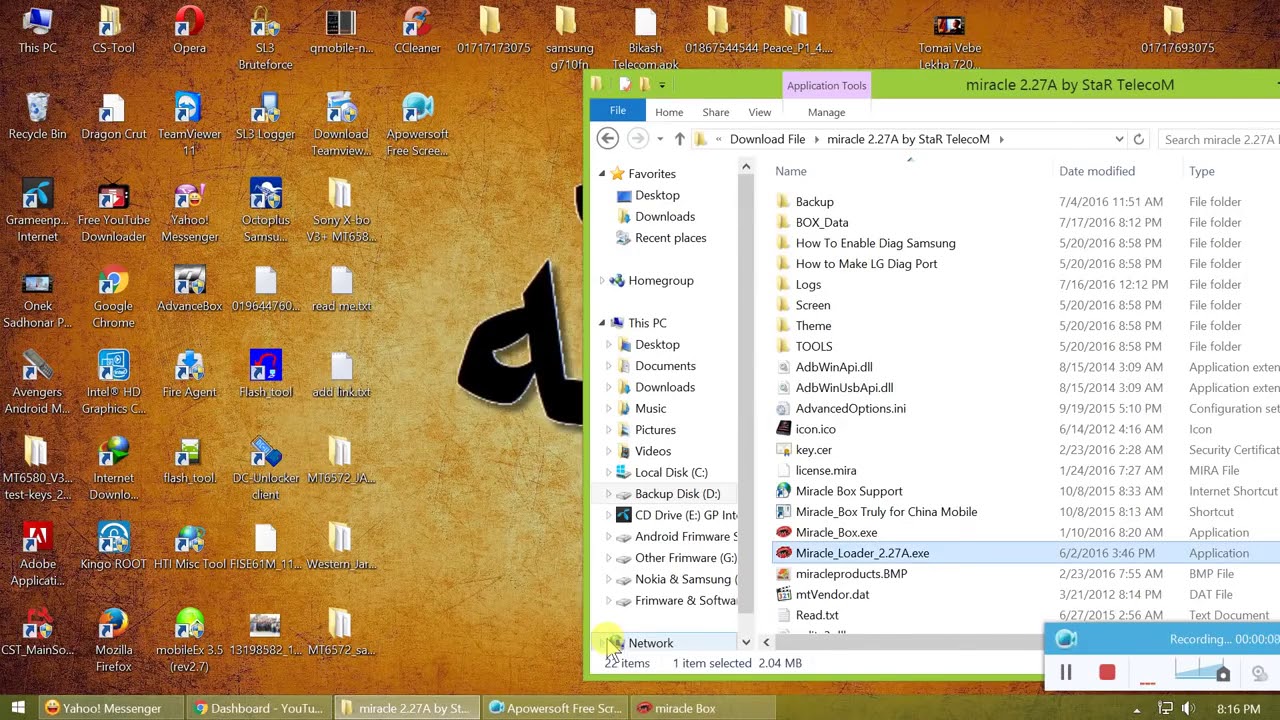Select Miracle_Box.exe file
This screenshot has width=1280, height=720.
pos(836,532)
